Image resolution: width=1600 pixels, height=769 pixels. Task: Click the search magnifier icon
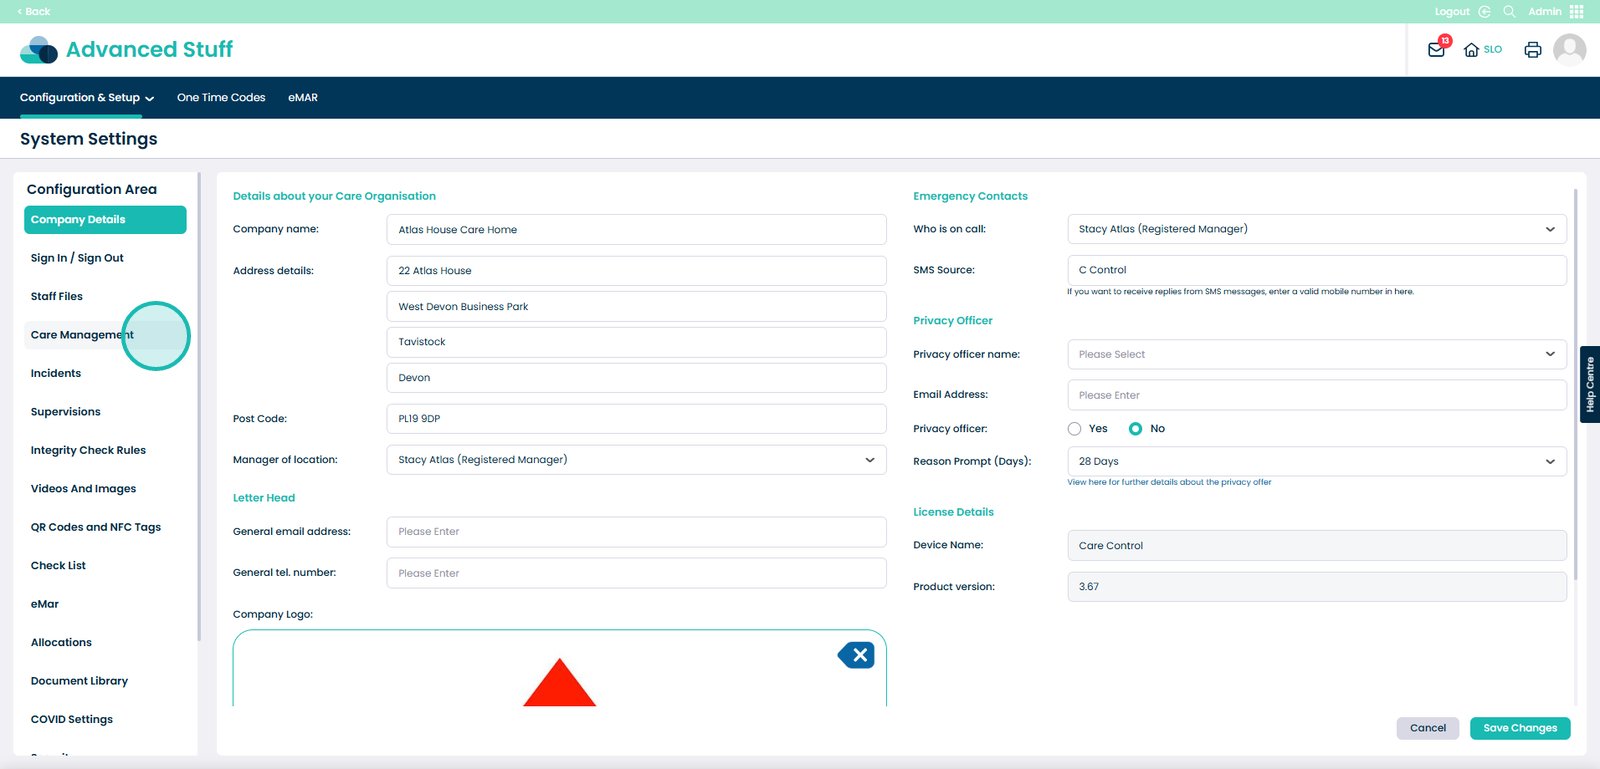tap(1509, 12)
